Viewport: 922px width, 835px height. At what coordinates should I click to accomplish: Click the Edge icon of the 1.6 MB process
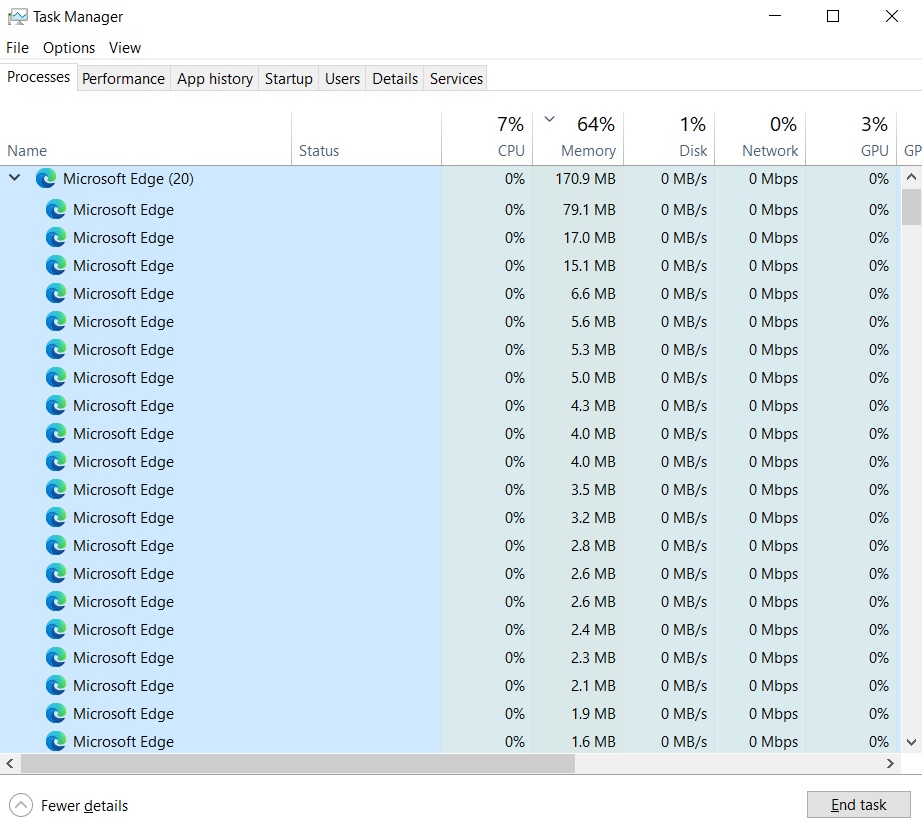pyautogui.click(x=58, y=742)
